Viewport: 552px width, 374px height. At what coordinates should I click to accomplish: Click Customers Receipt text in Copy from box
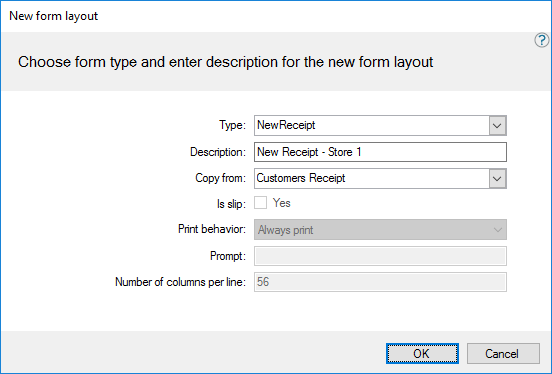pos(301,178)
